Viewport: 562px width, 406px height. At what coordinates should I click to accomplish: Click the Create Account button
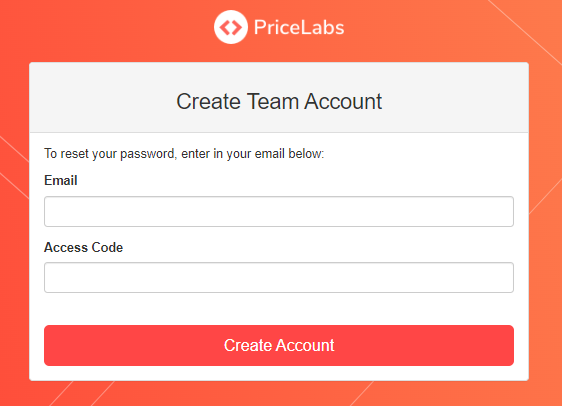(x=279, y=345)
